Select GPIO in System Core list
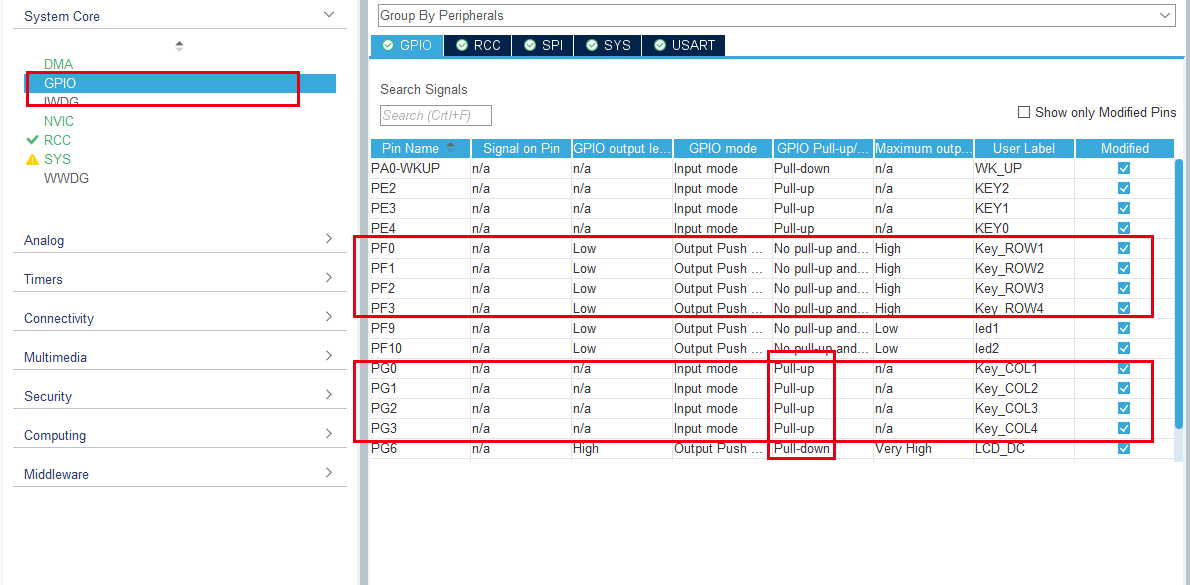This screenshot has height=585, width=1190. tap(181, 83)
